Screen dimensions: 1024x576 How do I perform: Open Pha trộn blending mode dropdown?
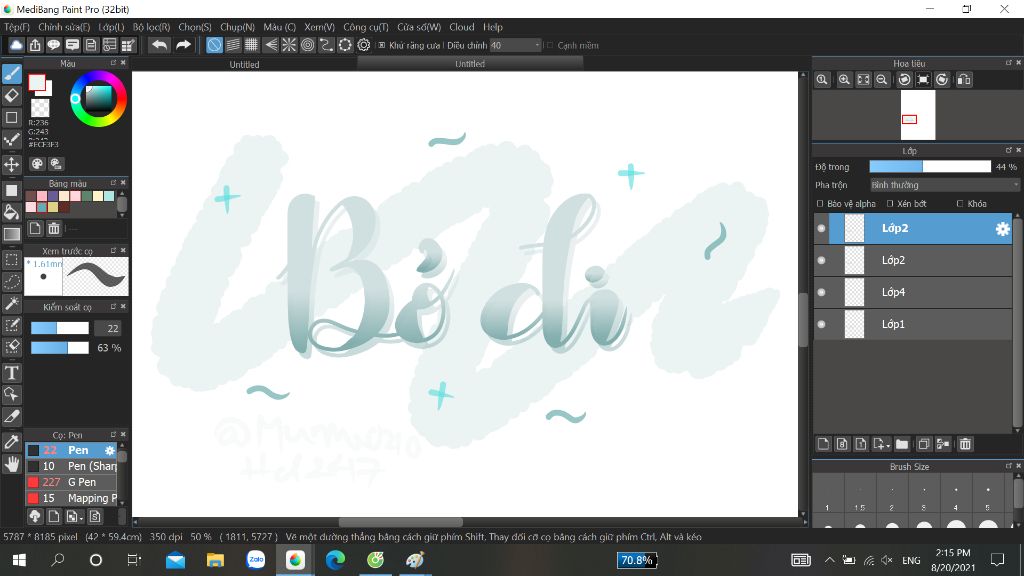click(x=944, y=185)
